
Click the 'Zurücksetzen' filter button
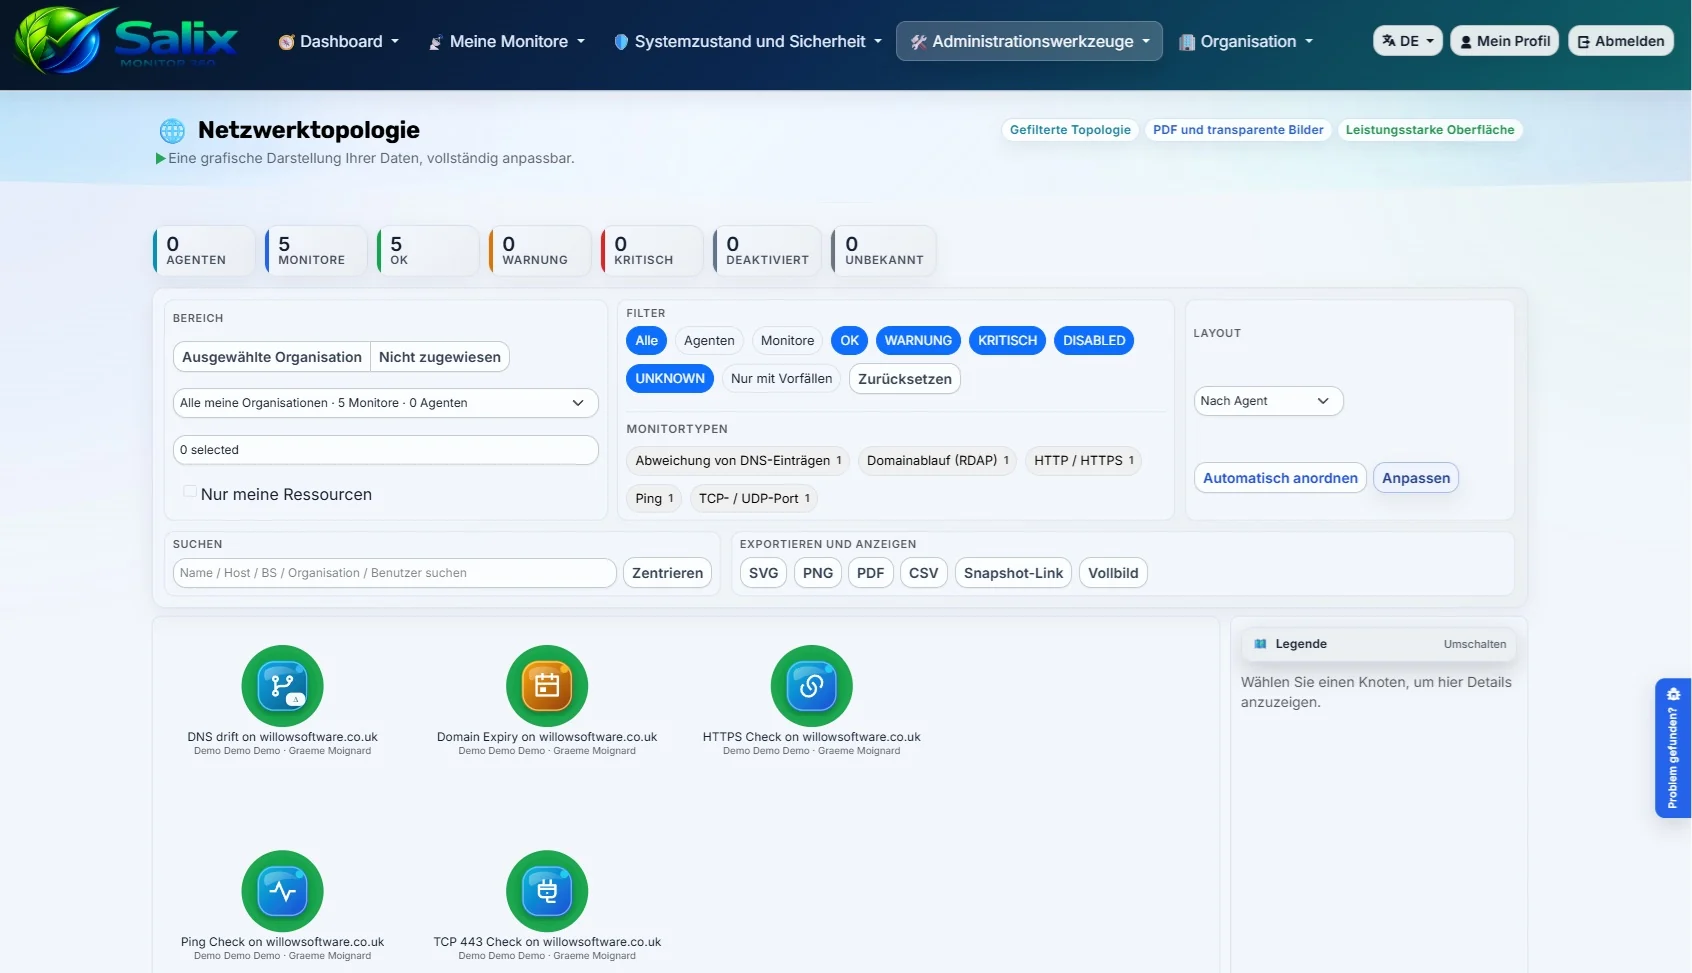(x=905, y=379)
